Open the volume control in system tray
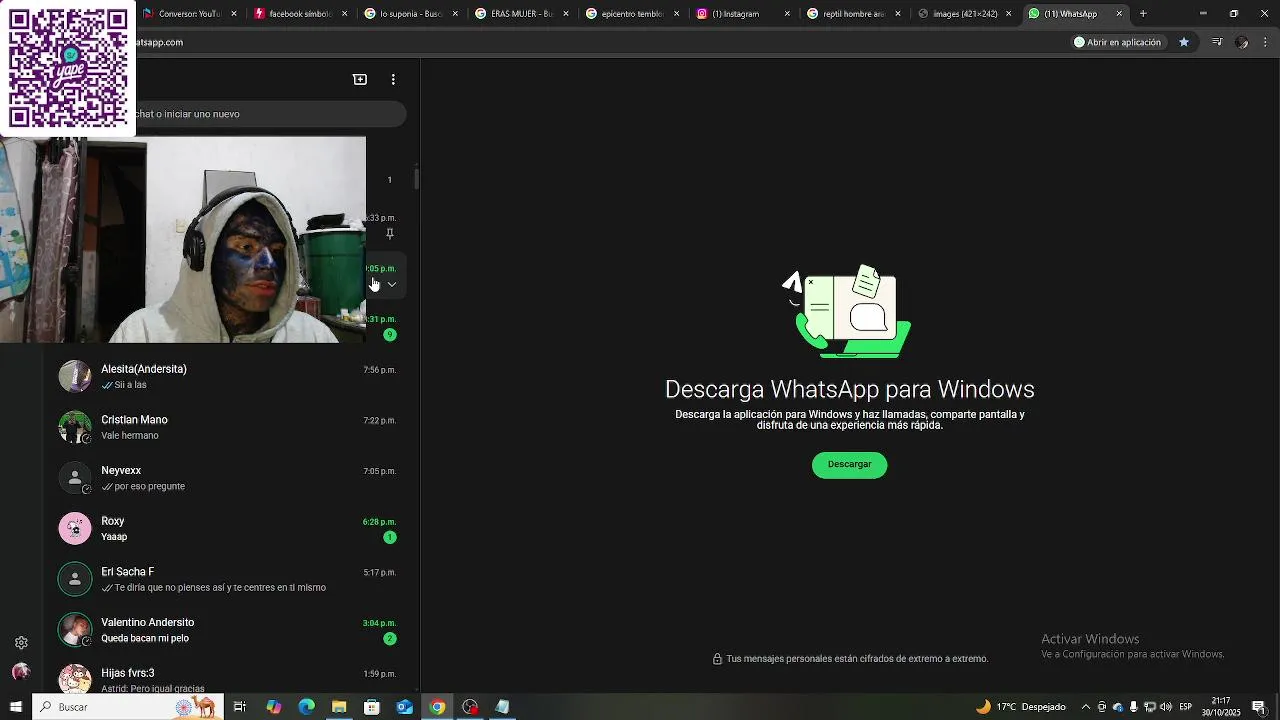 point(1166,707)
